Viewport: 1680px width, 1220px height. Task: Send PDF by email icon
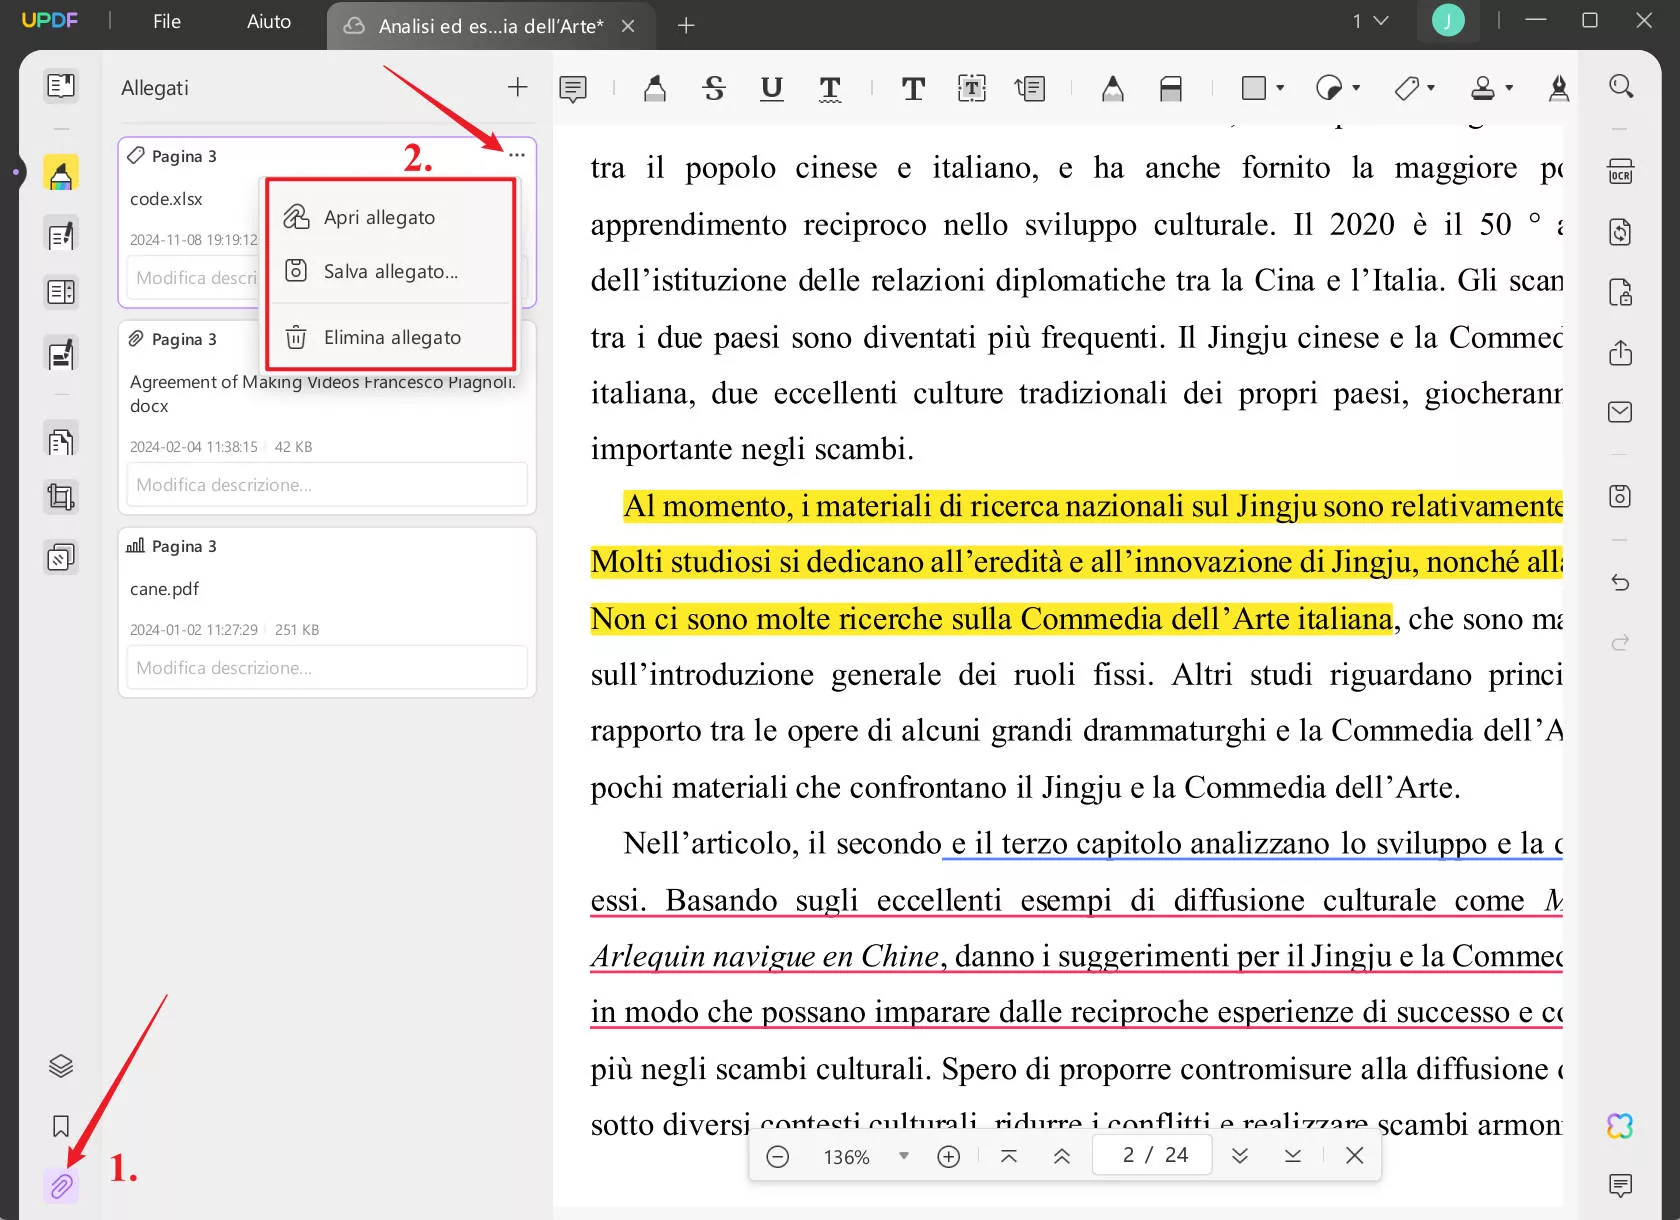1621,412
